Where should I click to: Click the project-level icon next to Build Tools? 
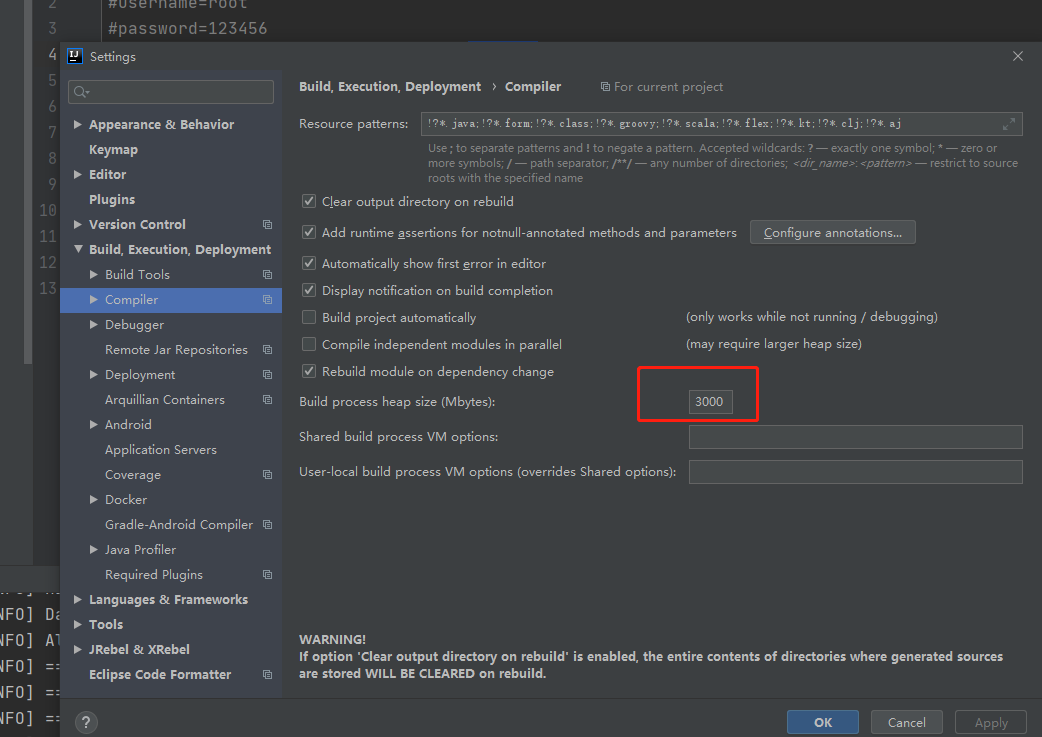(267, 274)
